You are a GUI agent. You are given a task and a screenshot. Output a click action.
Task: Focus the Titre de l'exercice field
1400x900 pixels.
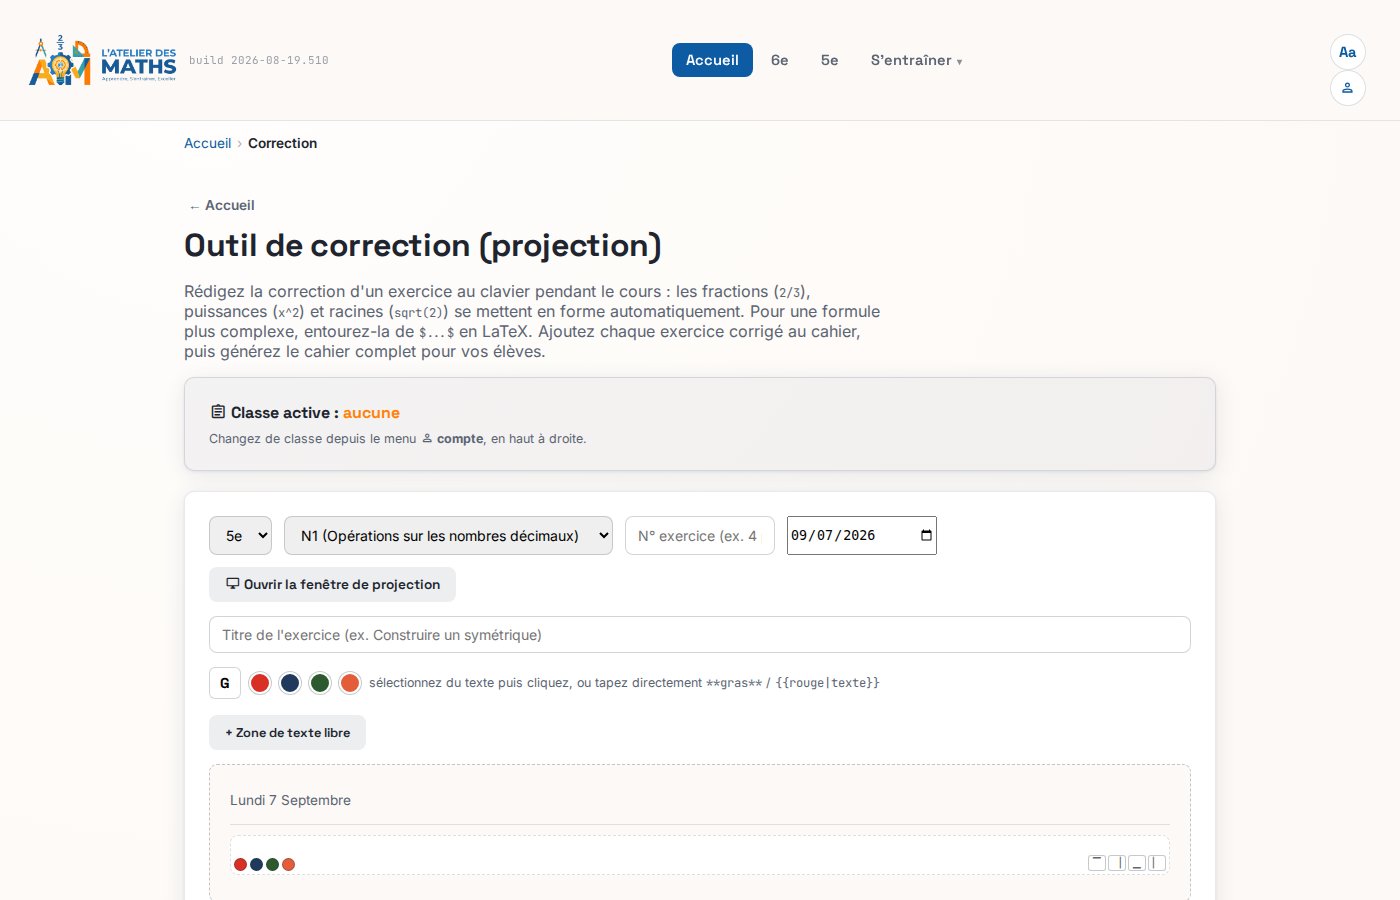tap(700, 634)
